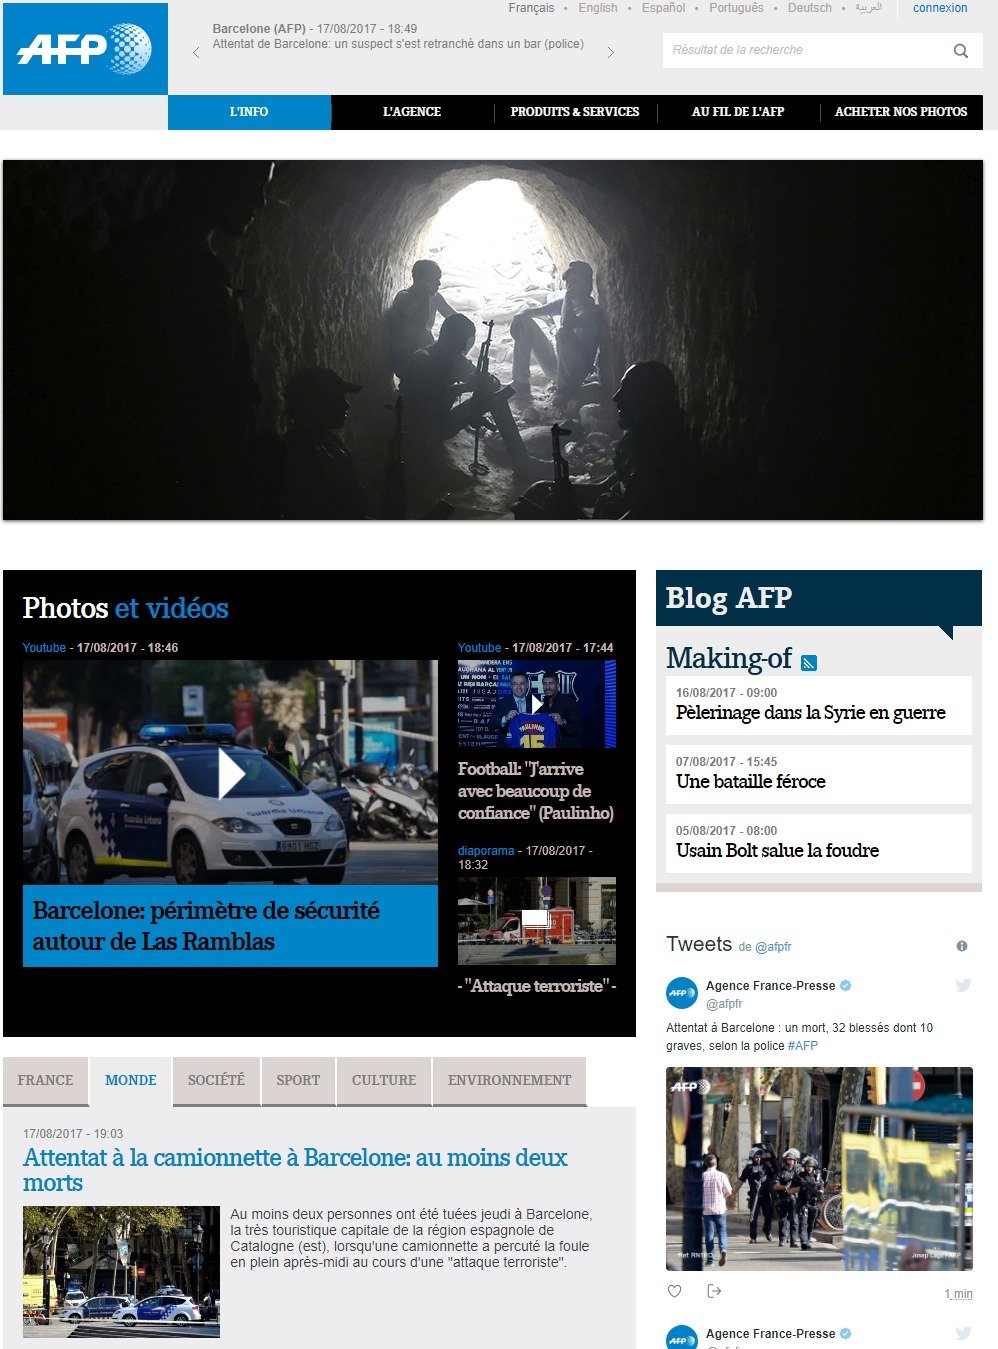Switch to the SOCIÉTÉ tab
The width and height of the screenshot is (998, 1349).
click(x=216, y=1081)
